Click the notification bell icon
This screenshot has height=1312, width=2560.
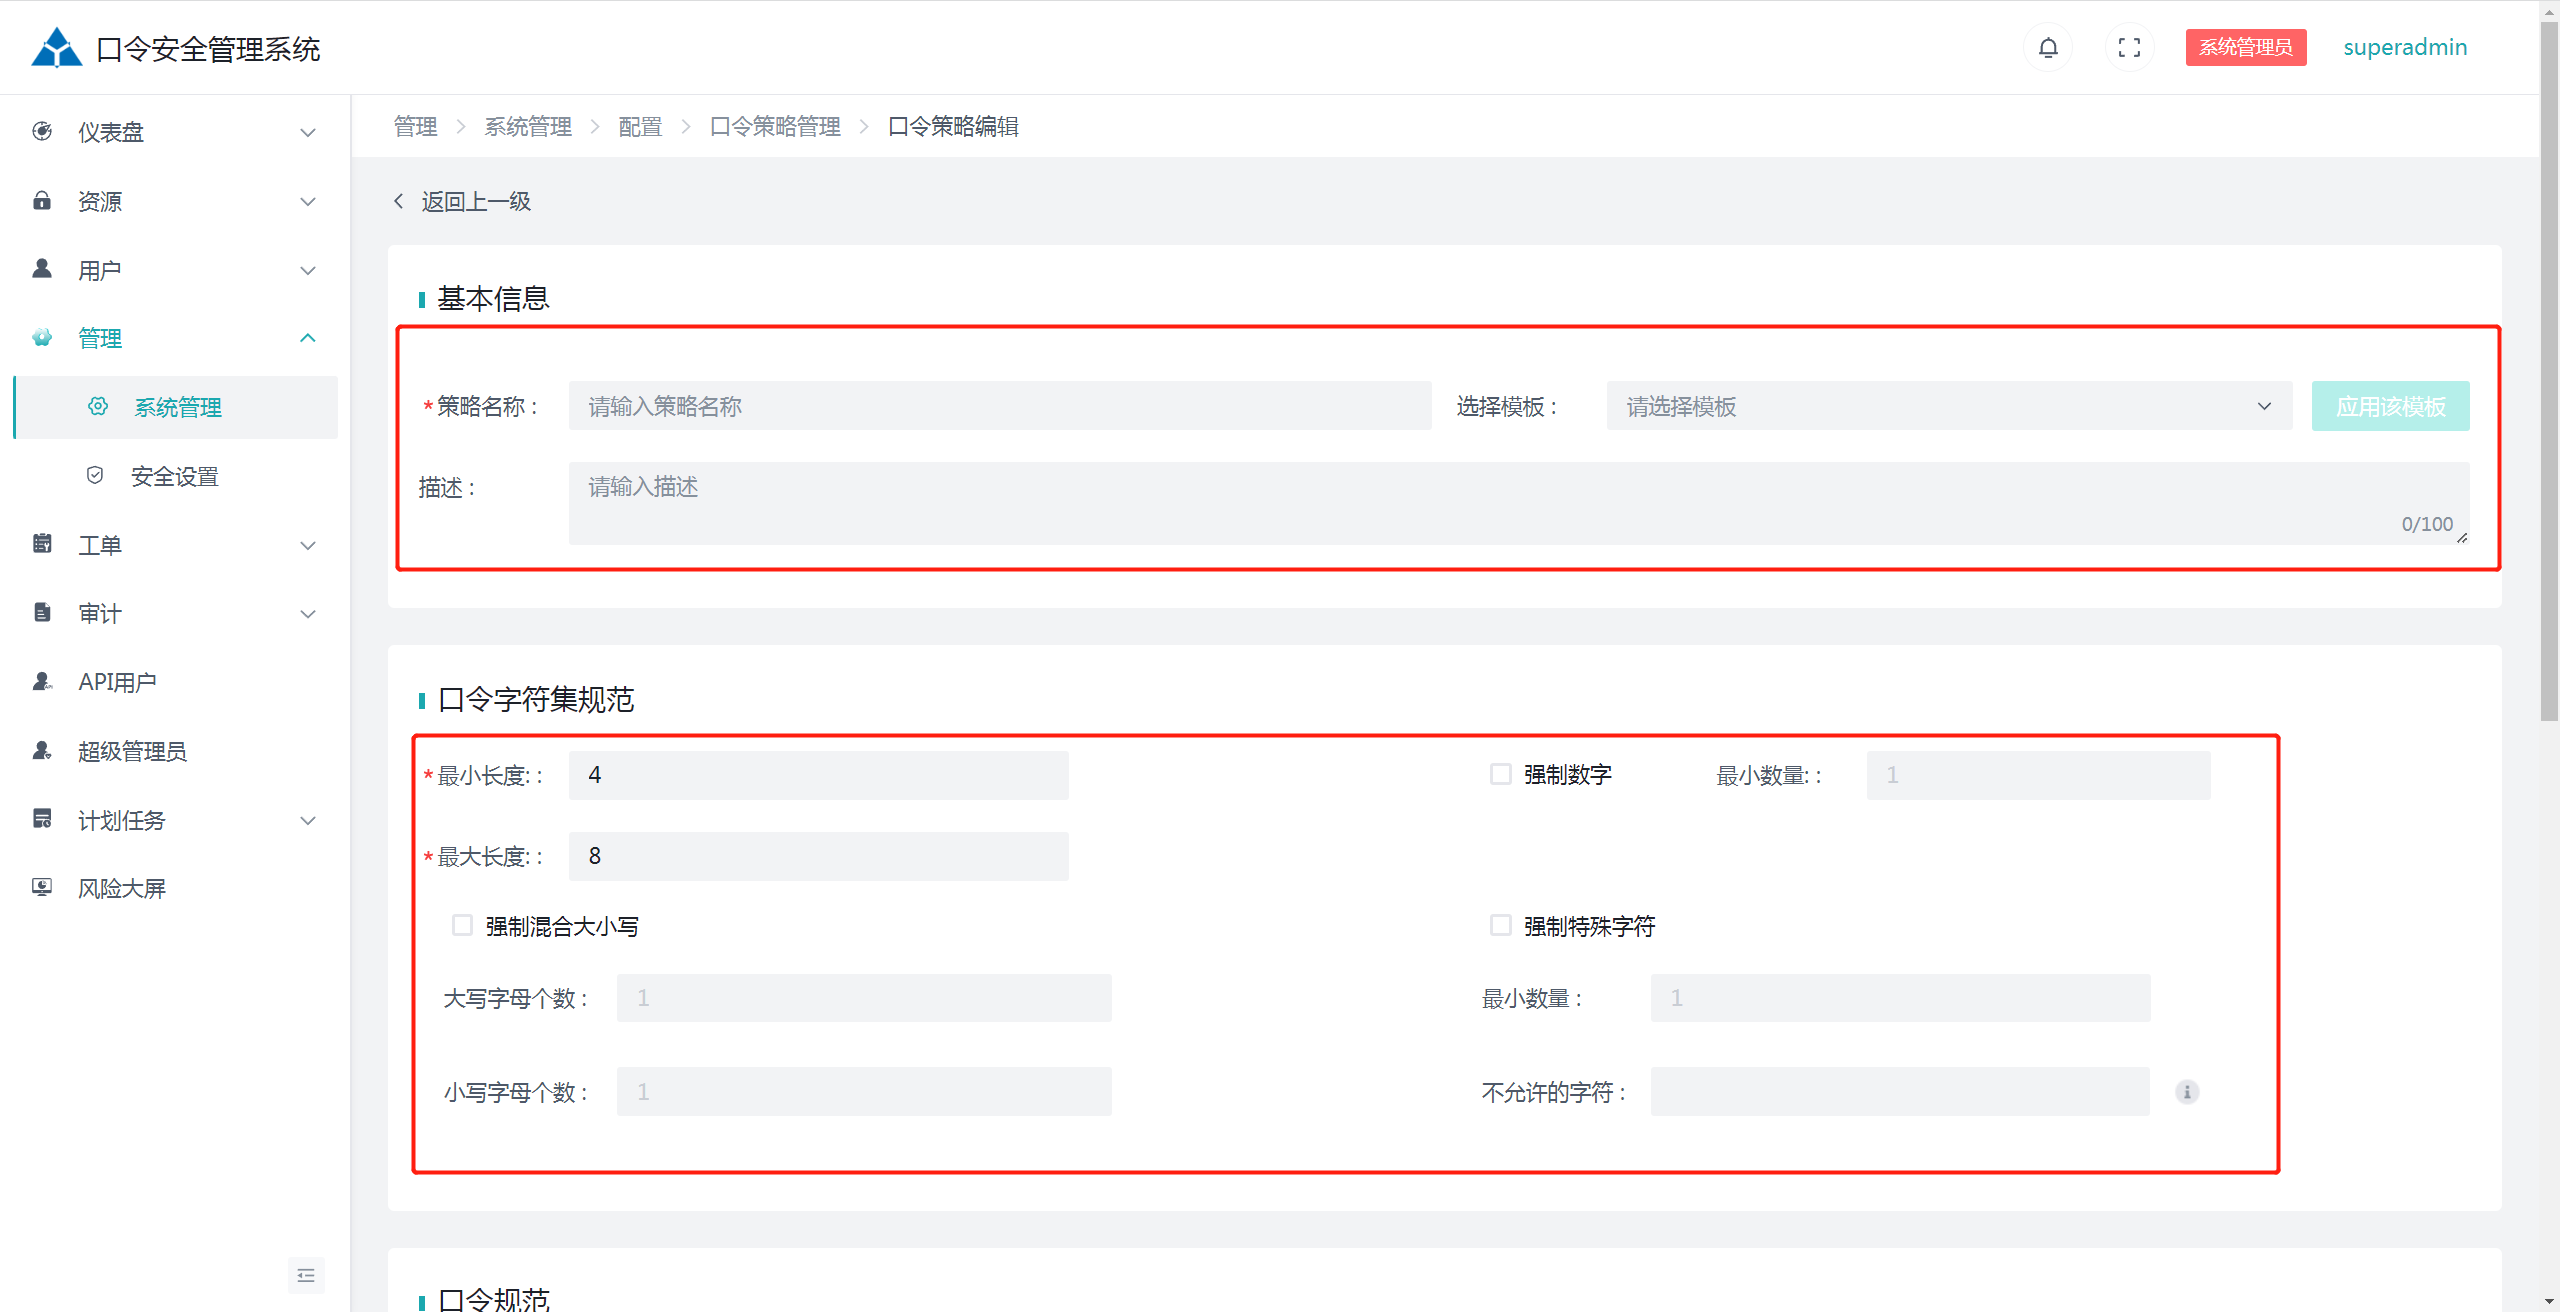(x=2047, y=47)
